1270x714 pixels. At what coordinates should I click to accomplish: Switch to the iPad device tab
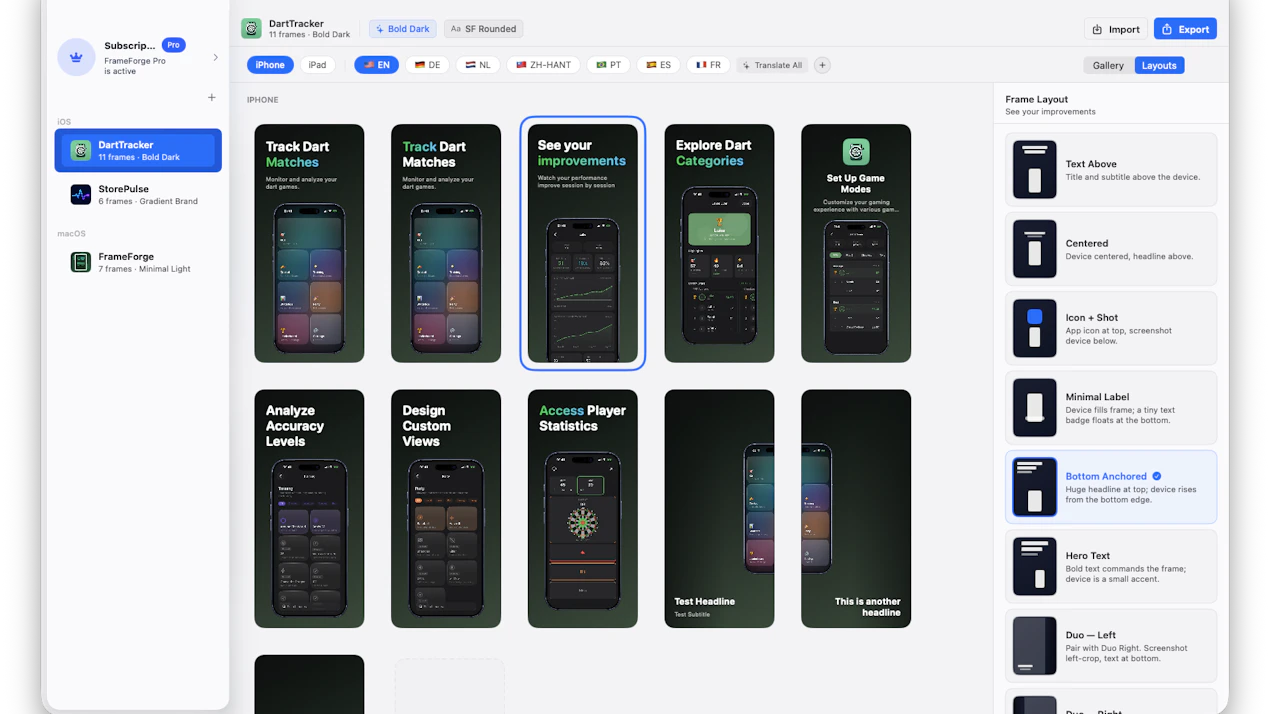pyautogui.click(x=317, y=65)
